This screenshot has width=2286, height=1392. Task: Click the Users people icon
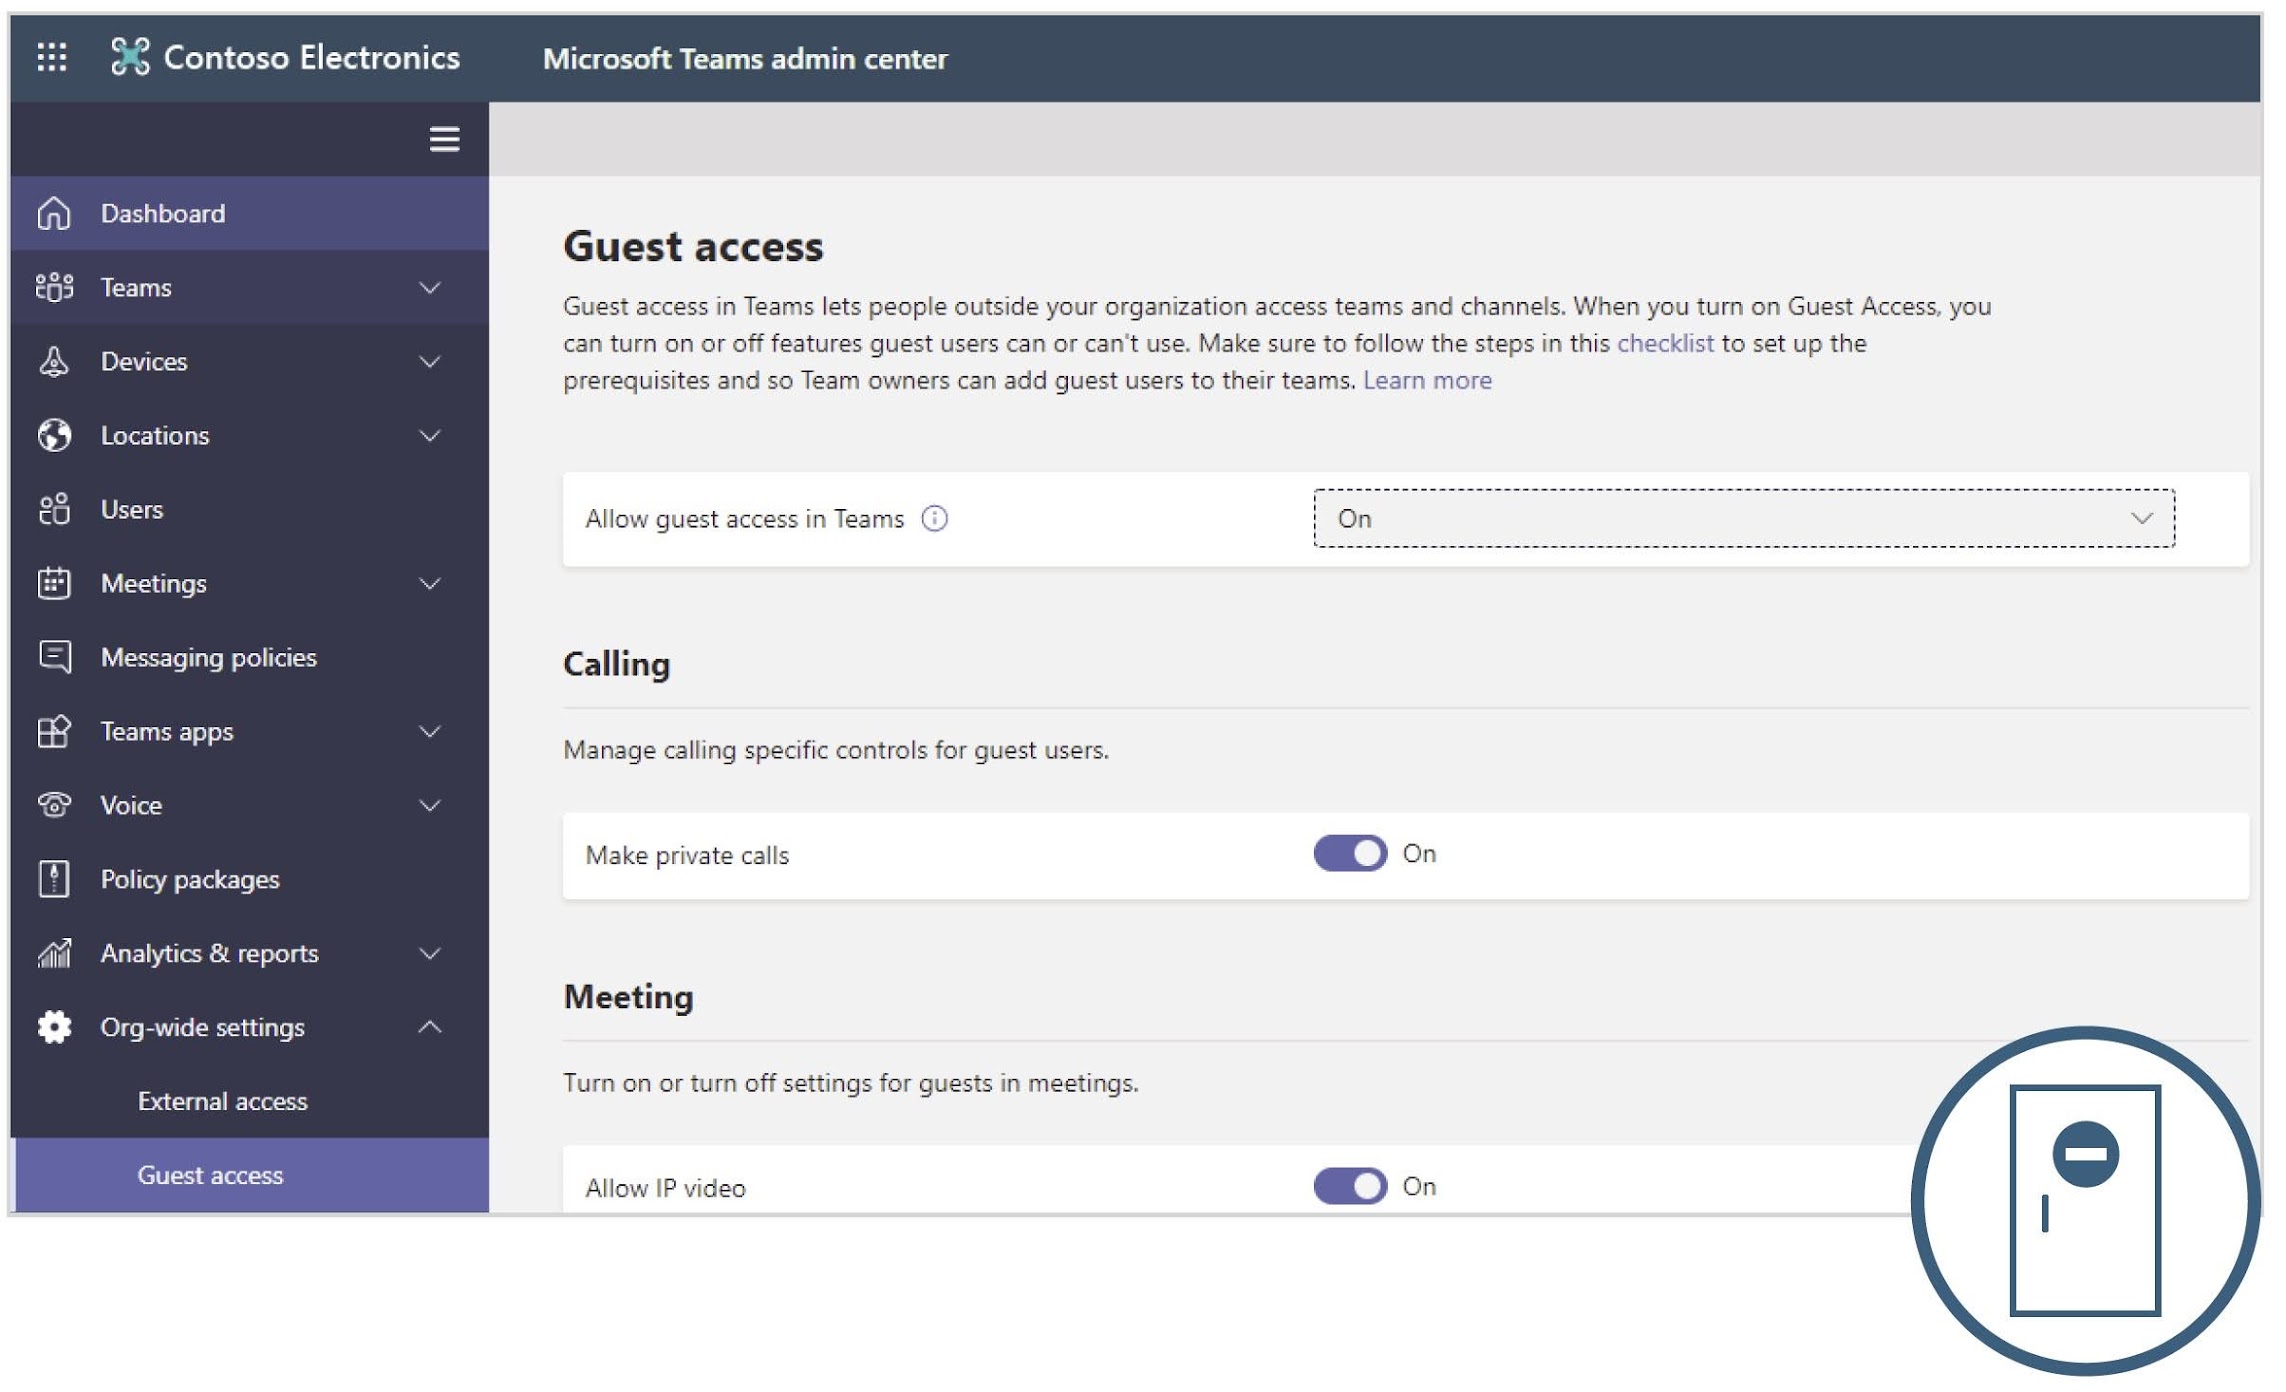pyautogui.click(x=54, y=509)
